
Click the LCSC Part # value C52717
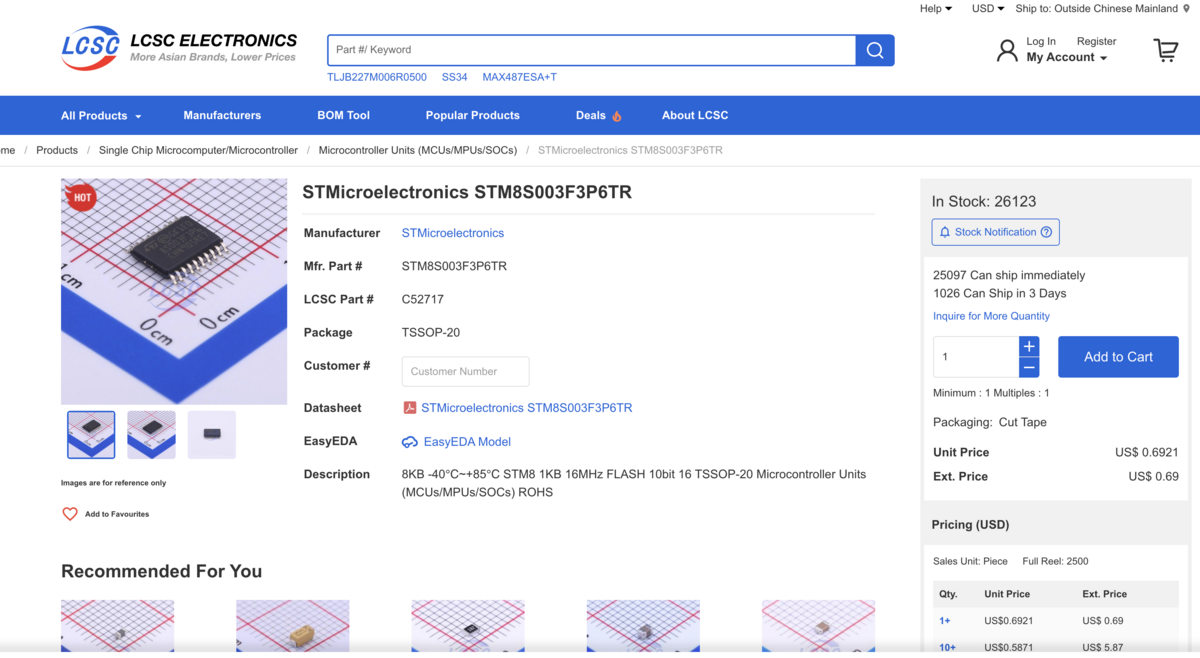click(x=423, y=299)
